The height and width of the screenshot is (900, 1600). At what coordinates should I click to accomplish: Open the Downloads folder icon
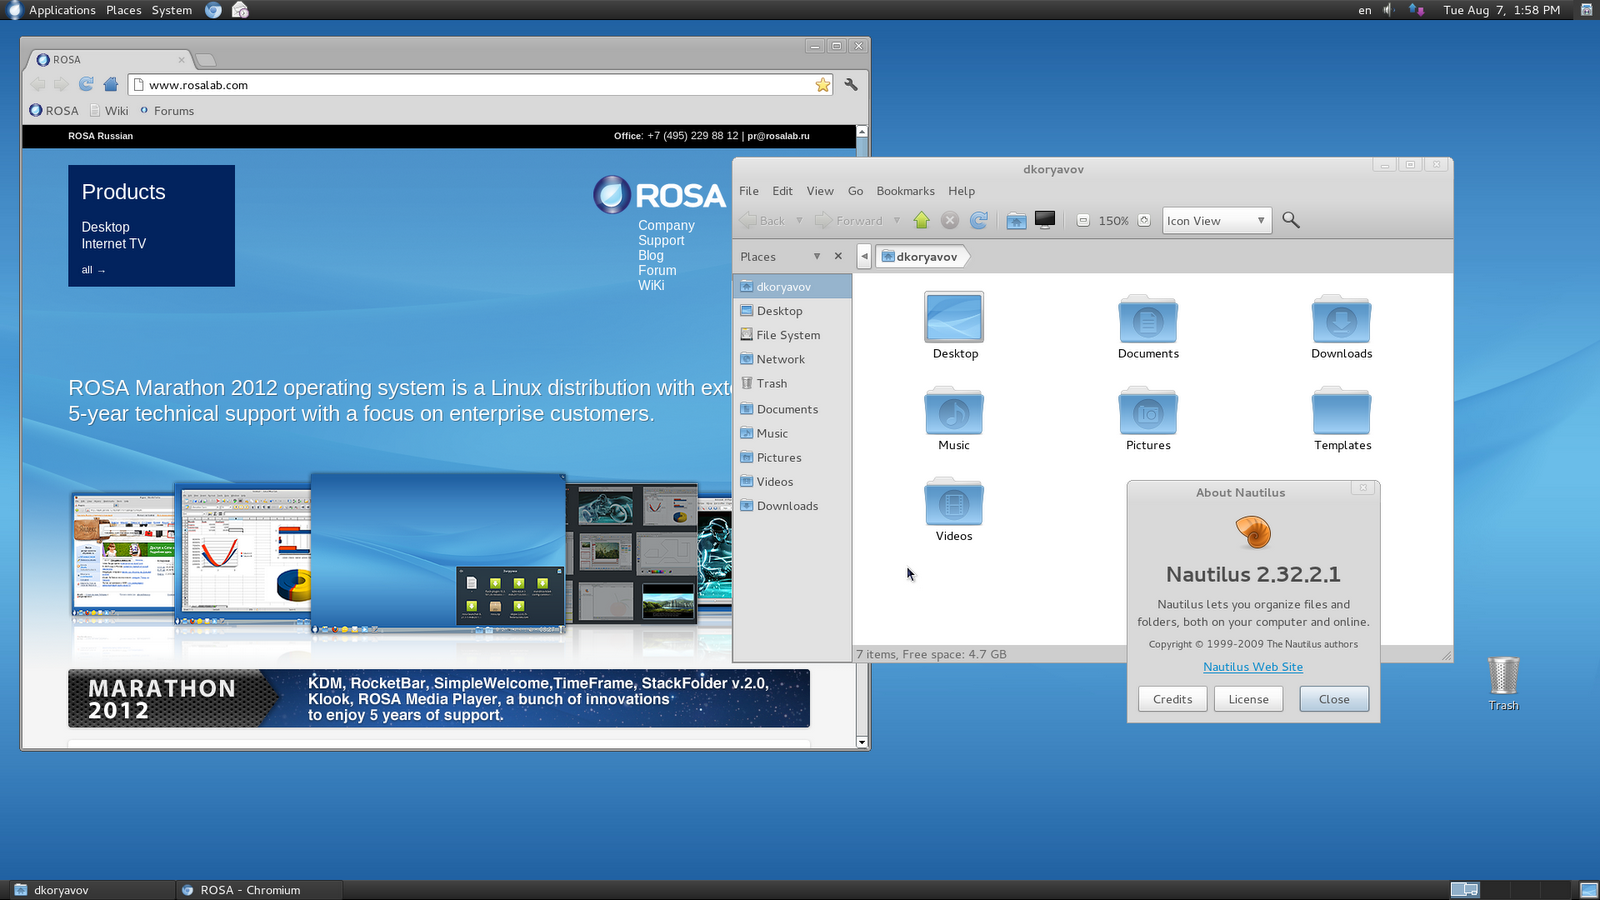[1342, 320]
